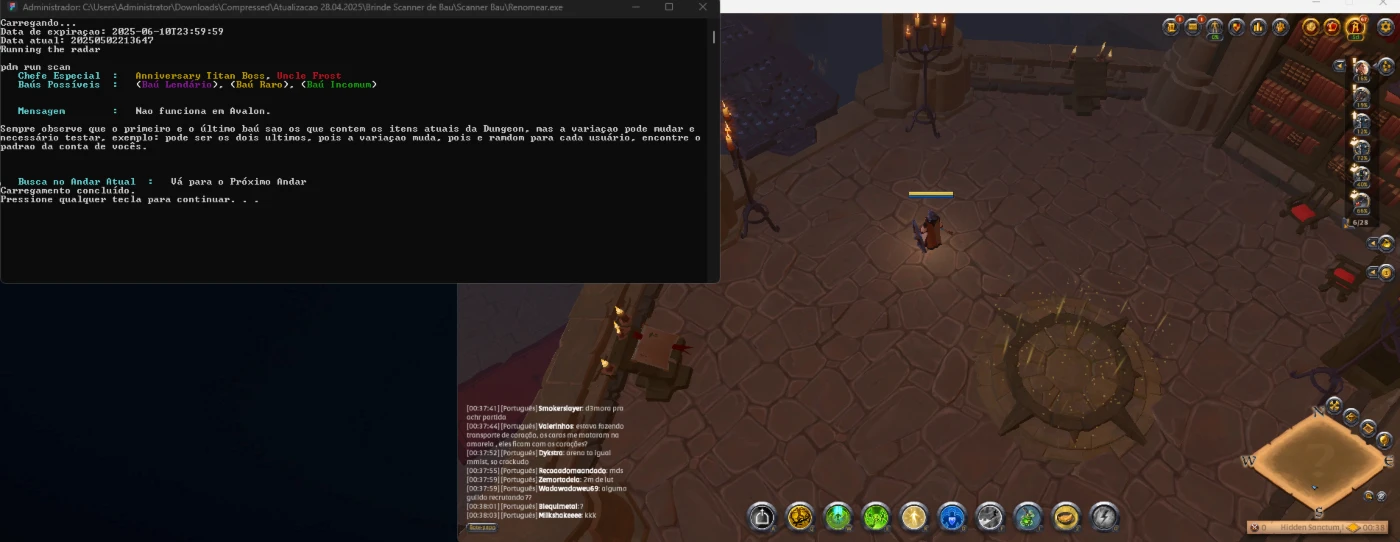Click "(Baú Incomum)" in the console

(x=339, y=85)
